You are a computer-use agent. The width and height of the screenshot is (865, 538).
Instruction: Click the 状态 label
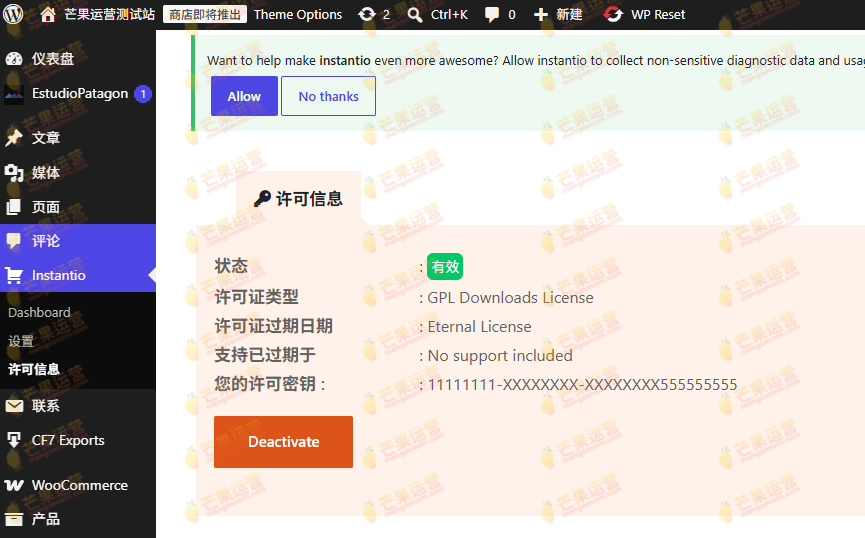231,265
